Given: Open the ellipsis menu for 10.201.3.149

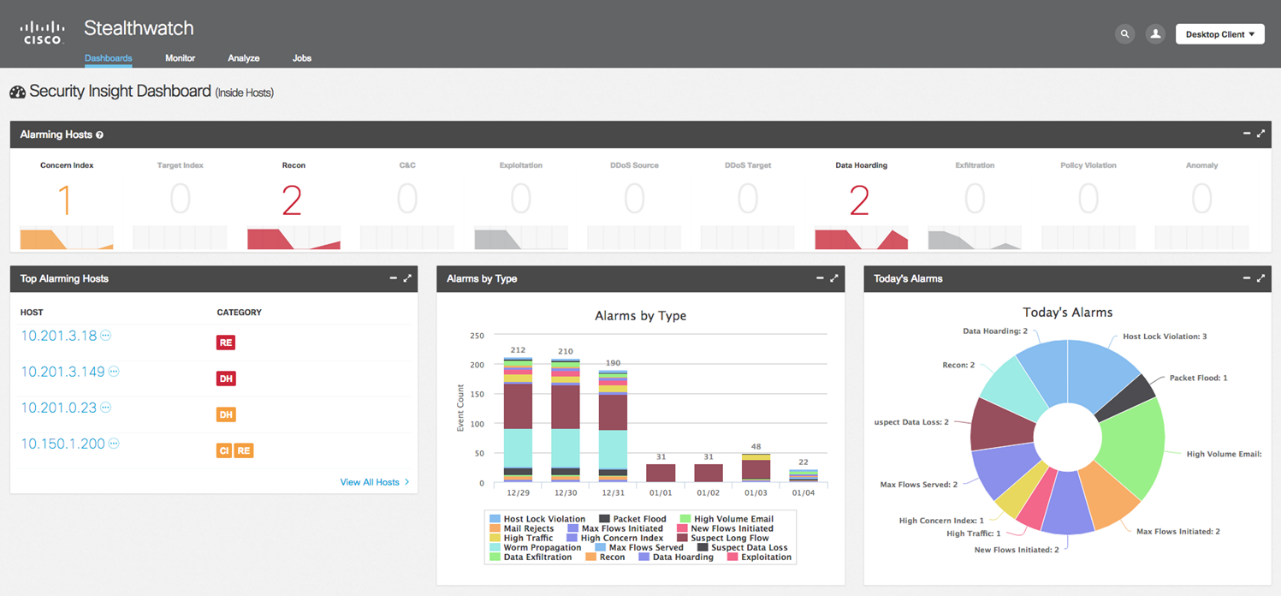Looking at the screenshot, I should pyautogui.click(x=114, y=372).
